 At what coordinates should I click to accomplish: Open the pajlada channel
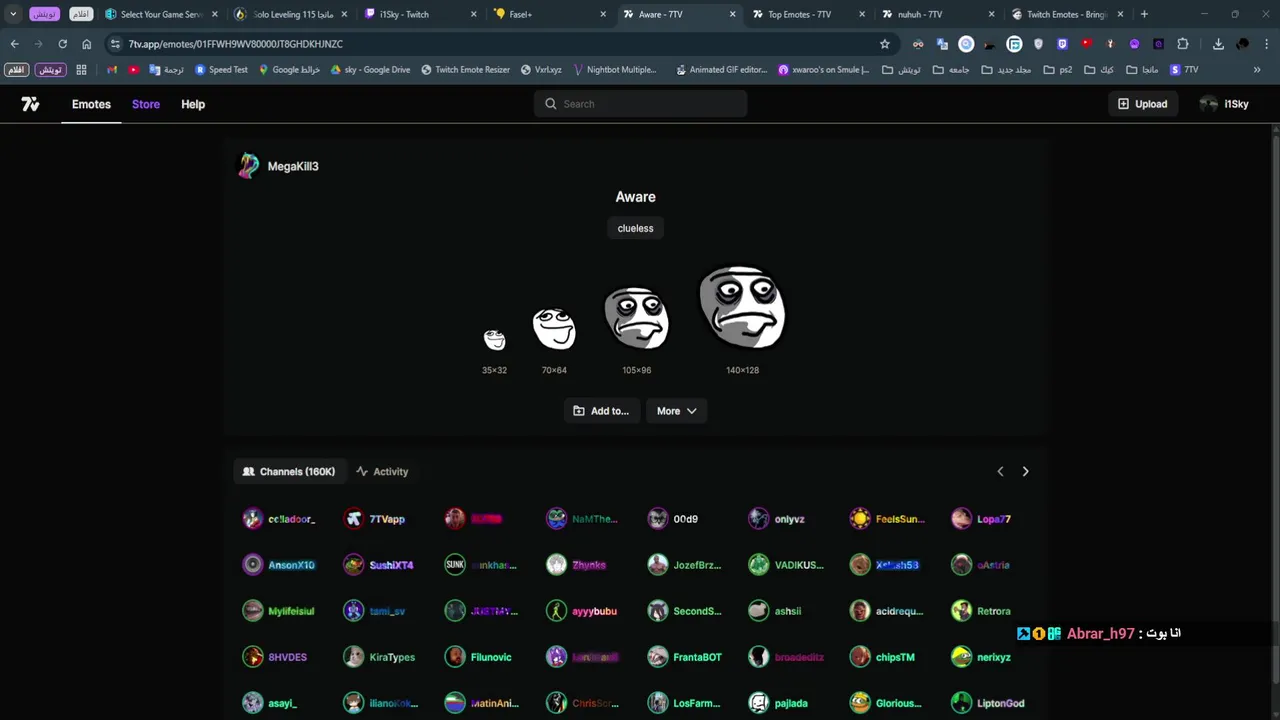pyautogui.click(x=779, y=703)
